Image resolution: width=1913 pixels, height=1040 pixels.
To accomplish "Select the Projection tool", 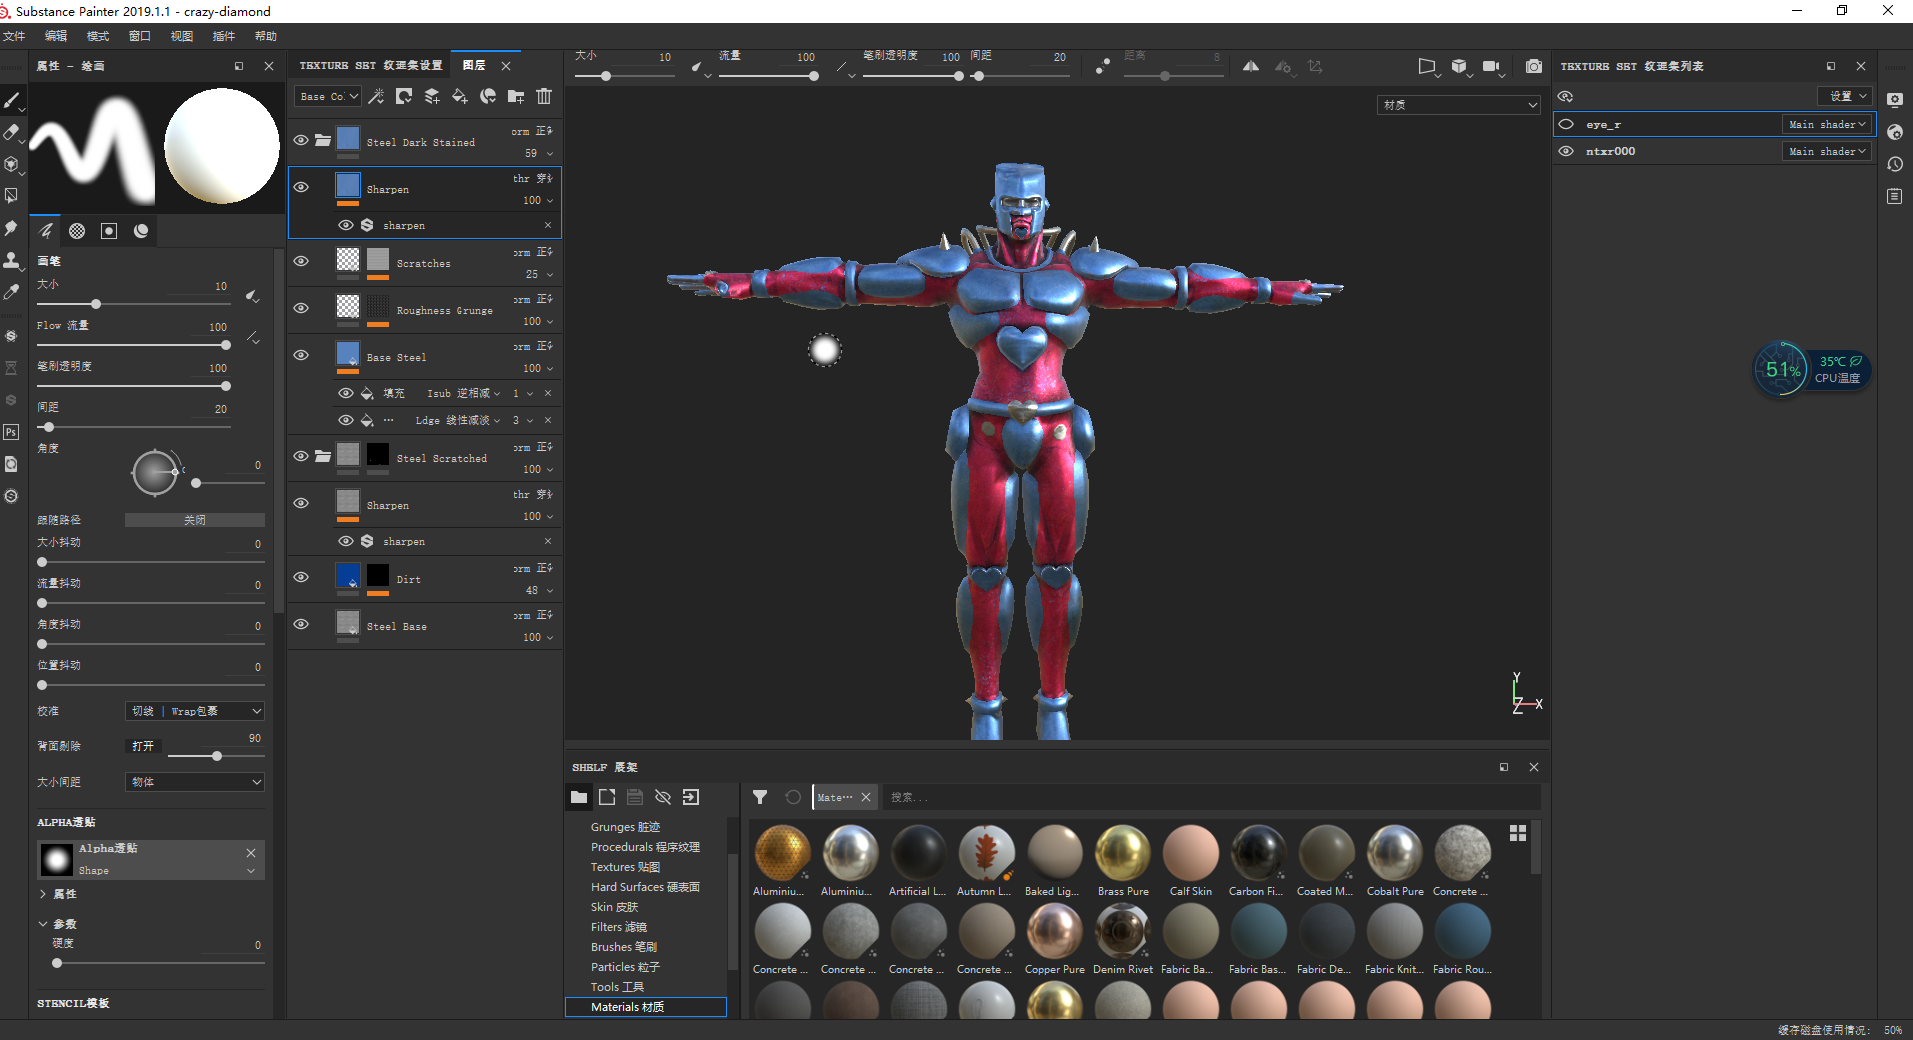I will (x=12, y=164).
